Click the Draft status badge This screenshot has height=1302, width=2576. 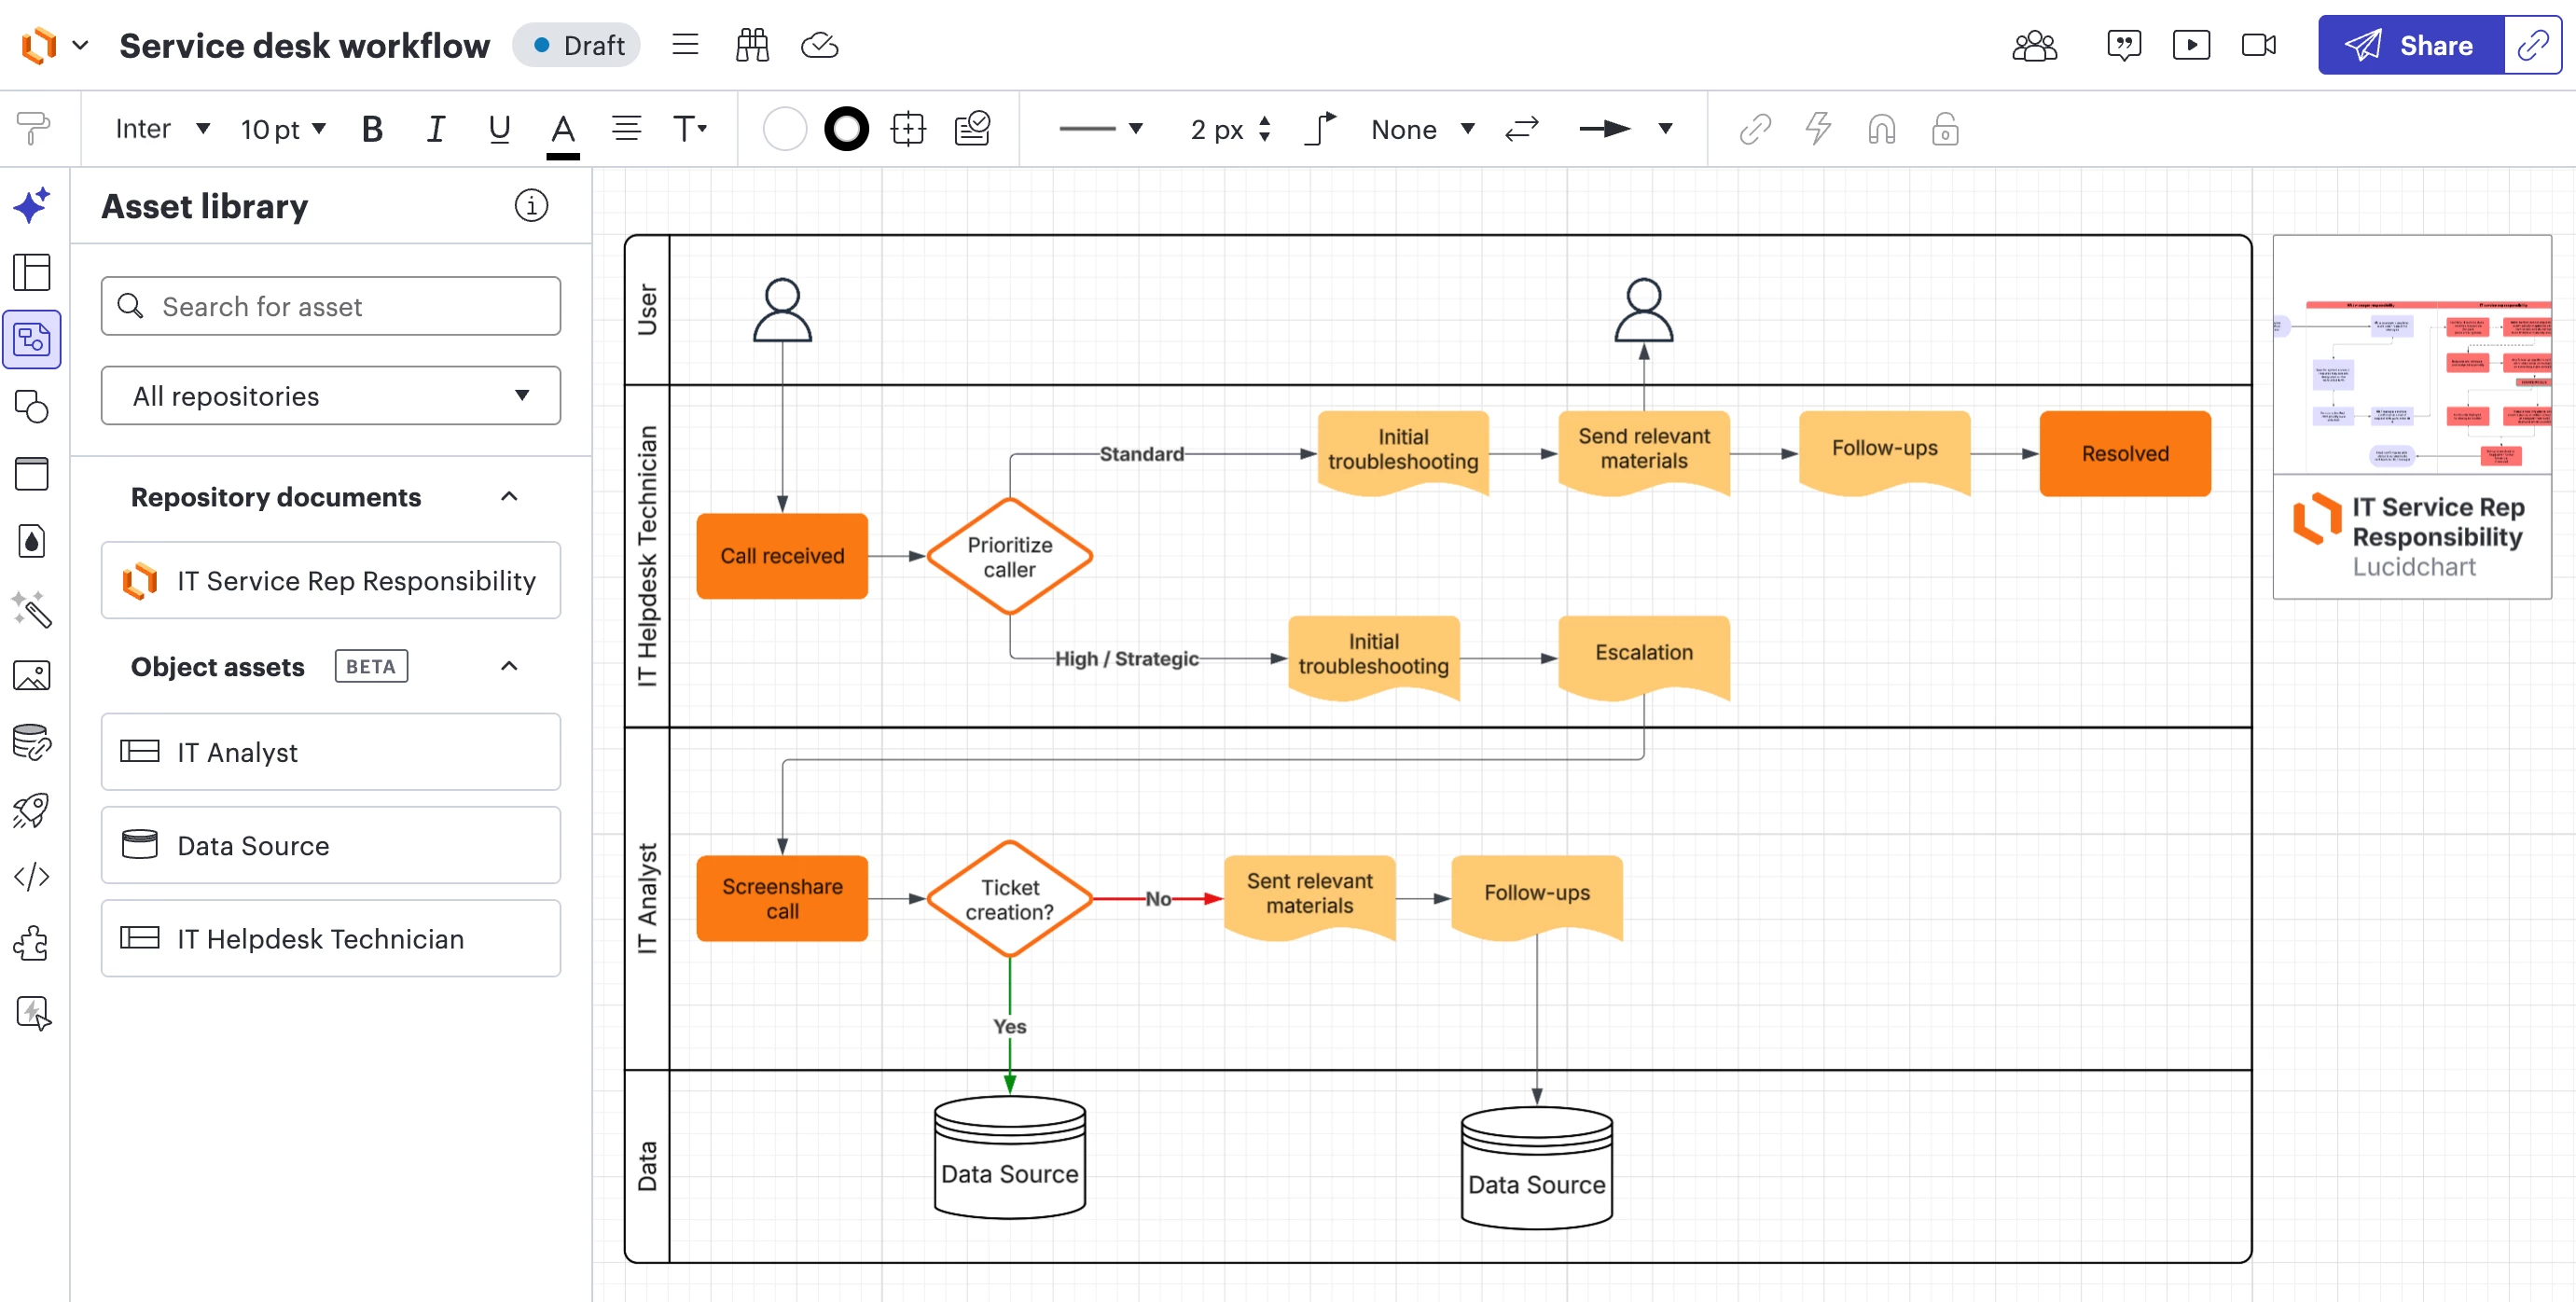[x=577, y=45]
